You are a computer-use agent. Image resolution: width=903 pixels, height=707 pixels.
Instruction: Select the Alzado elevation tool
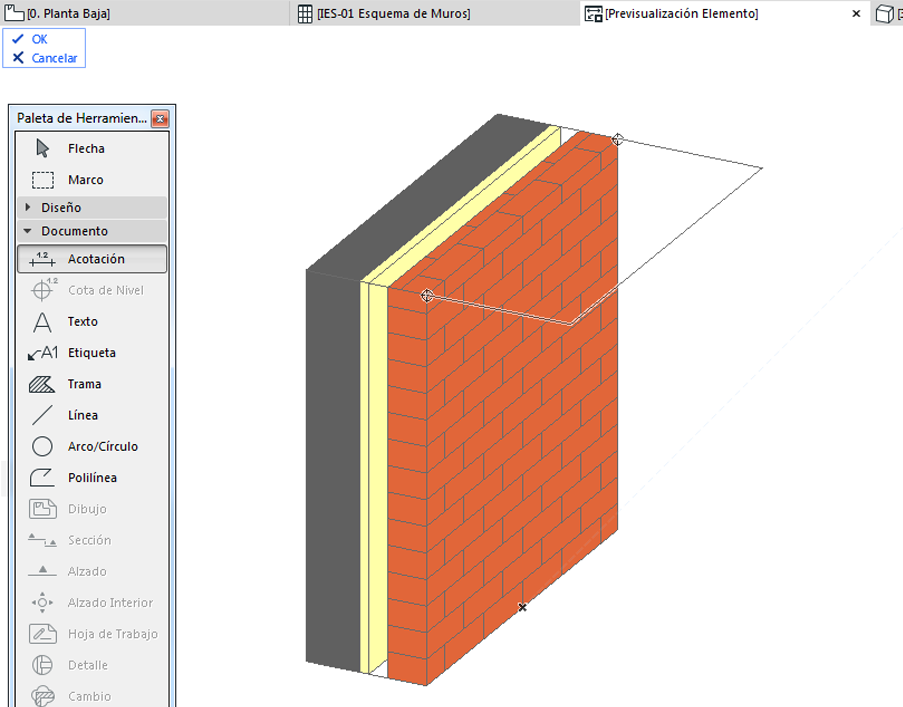[92, 571]
